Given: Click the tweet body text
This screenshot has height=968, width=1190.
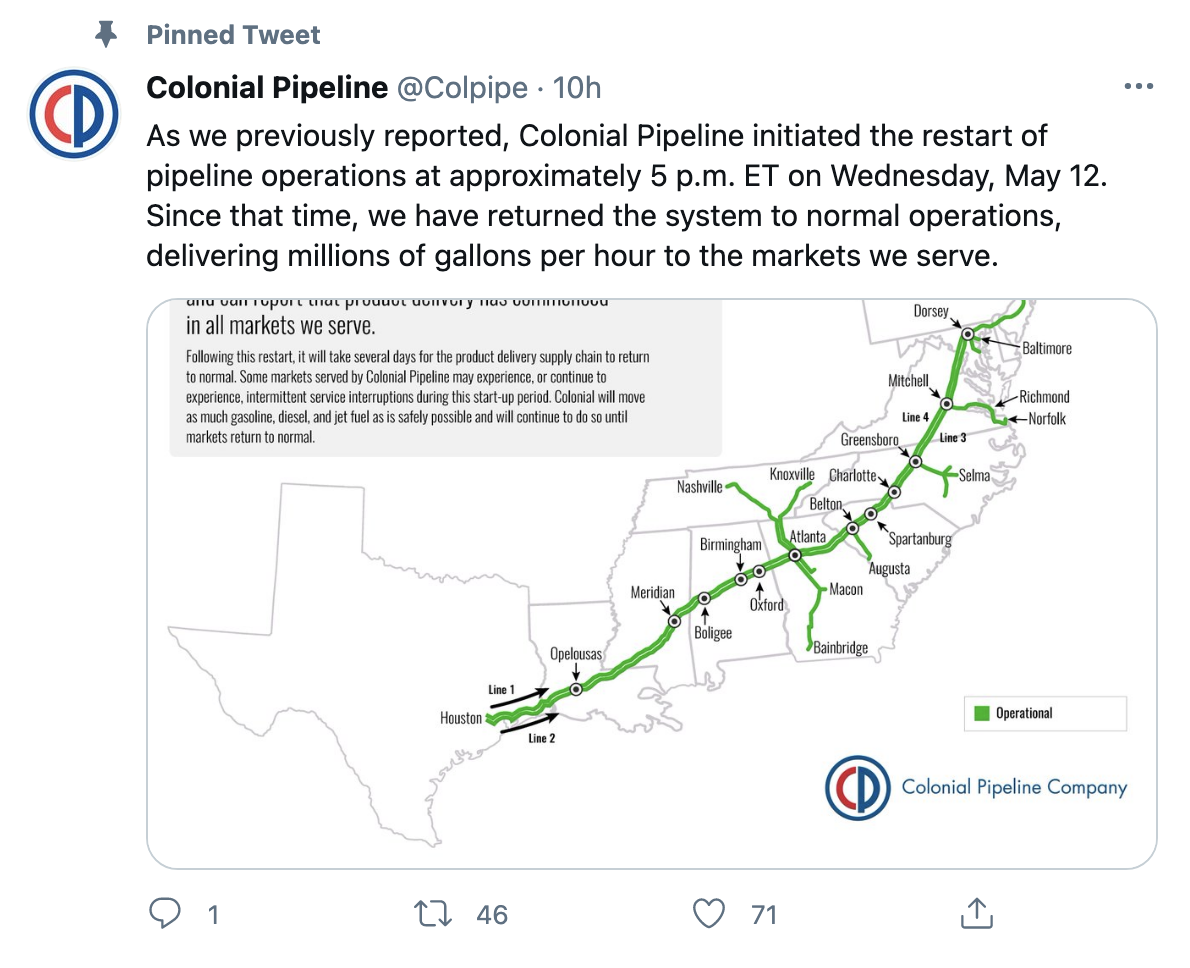Looking at the screenshot, I should 590,195.
